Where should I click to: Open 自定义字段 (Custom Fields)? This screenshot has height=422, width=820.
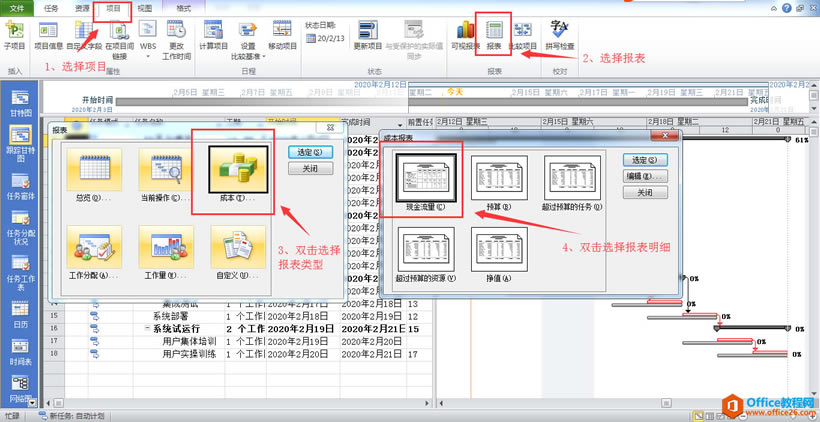84,36
